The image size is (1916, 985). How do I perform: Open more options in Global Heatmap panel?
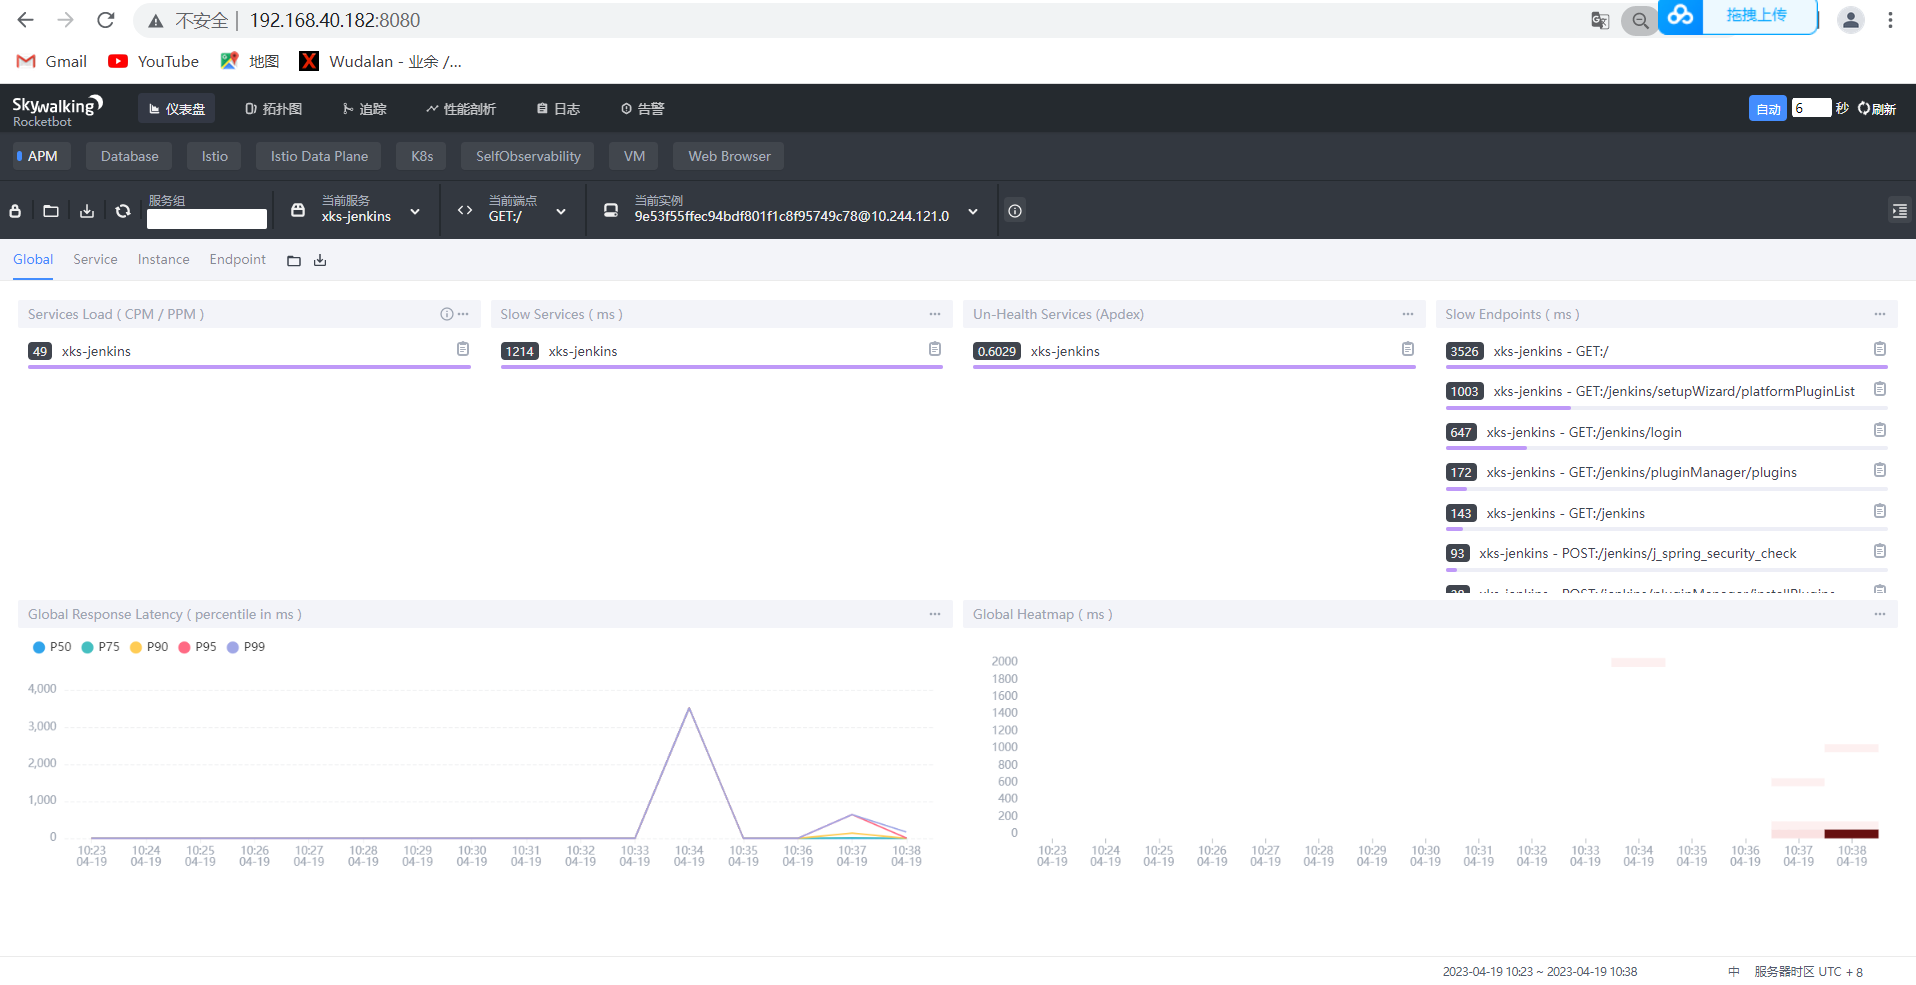click(1880, 614)
